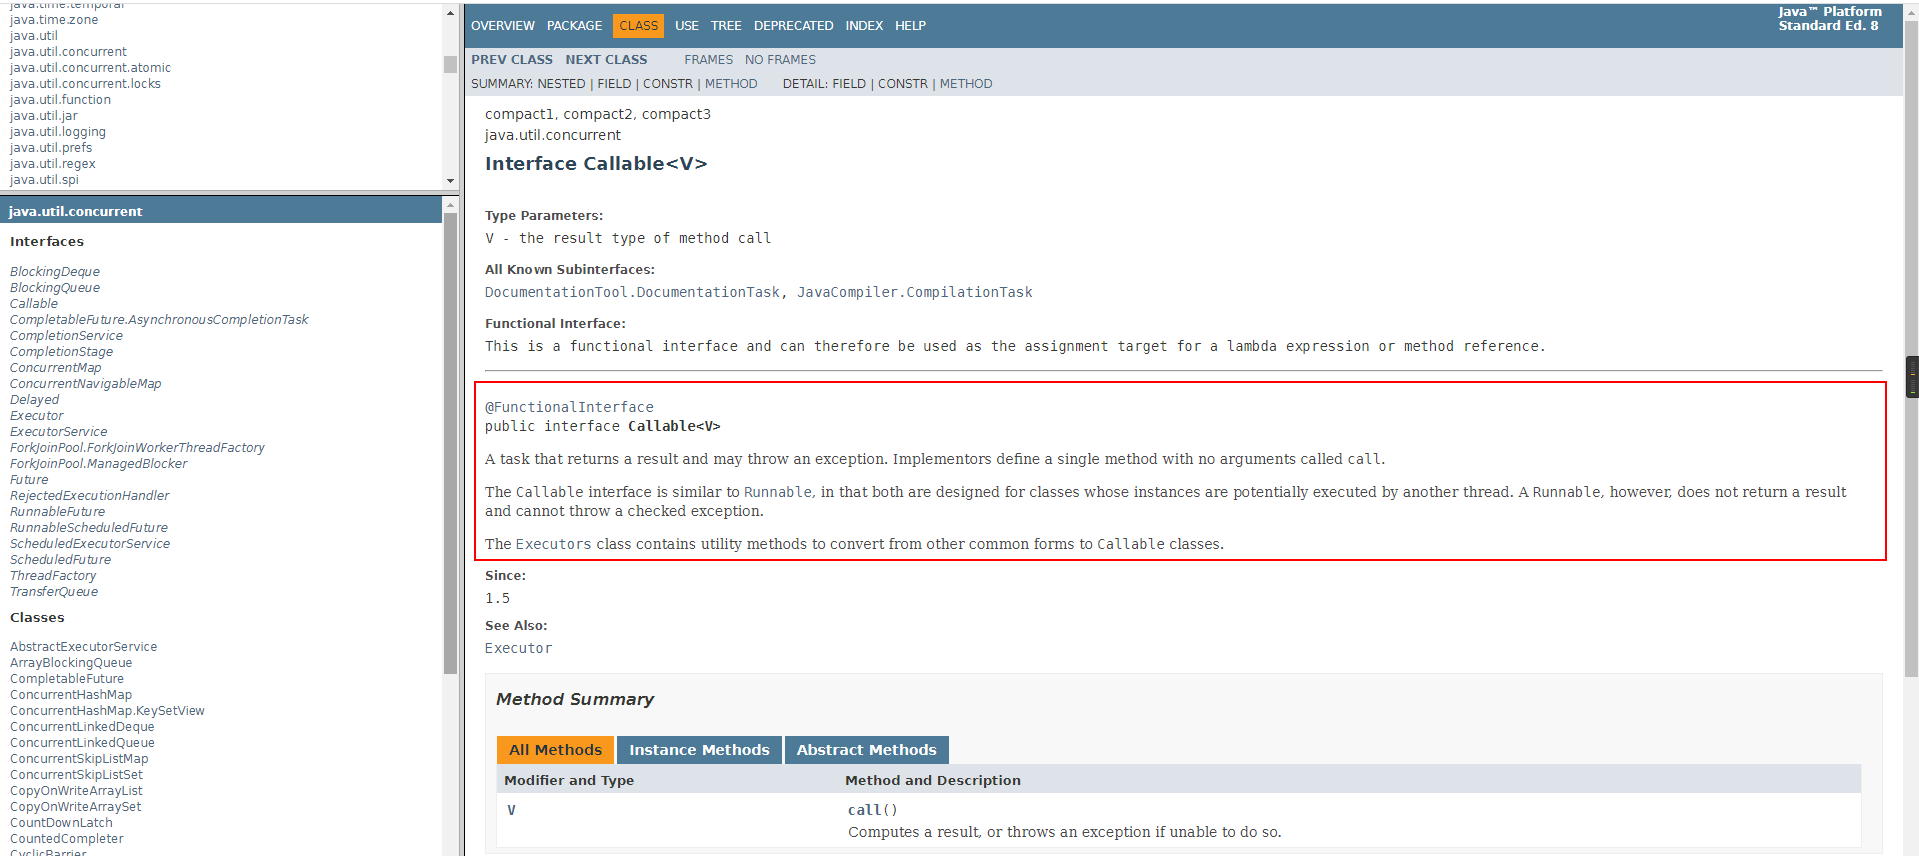Switch to the NO FRAMES view
Viewport: 1919px width, 856px height.
[x=780, y=60]
